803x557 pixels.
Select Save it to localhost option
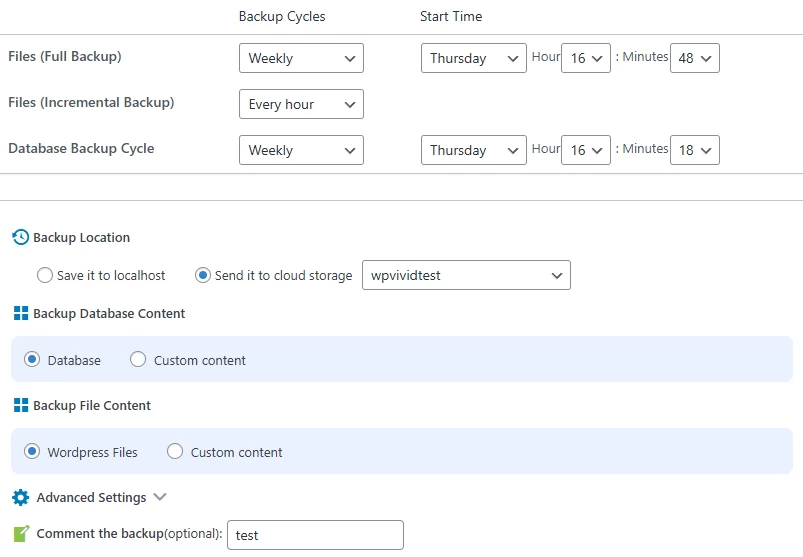click(x=45, y=275)
